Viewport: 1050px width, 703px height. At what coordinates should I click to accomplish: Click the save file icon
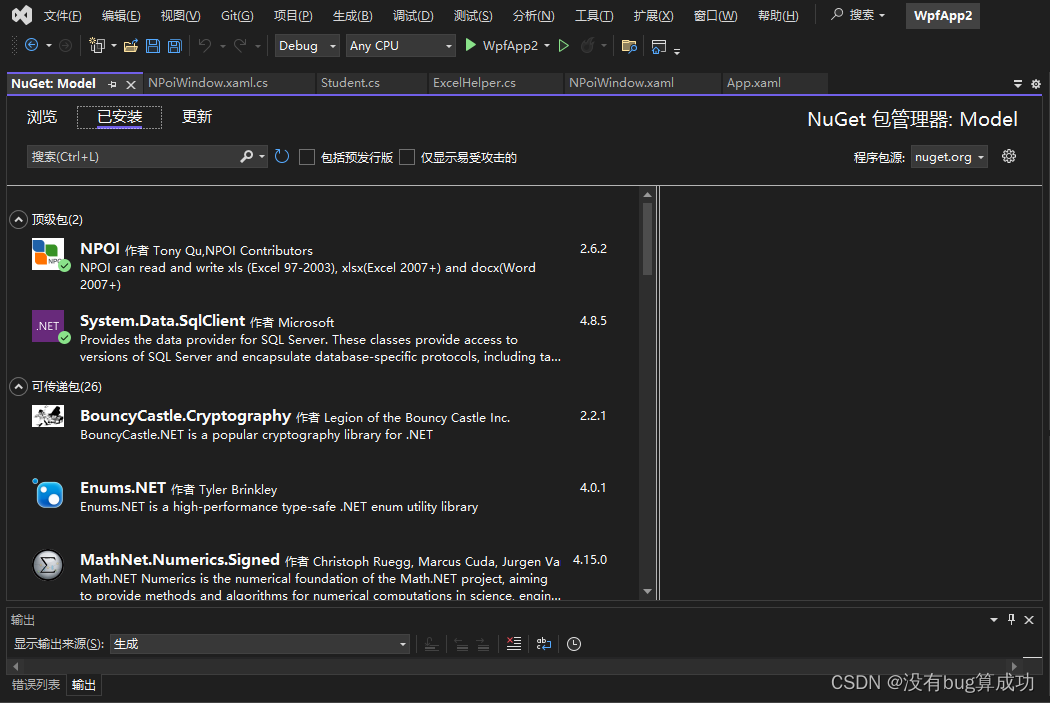[x=153, y=46]
